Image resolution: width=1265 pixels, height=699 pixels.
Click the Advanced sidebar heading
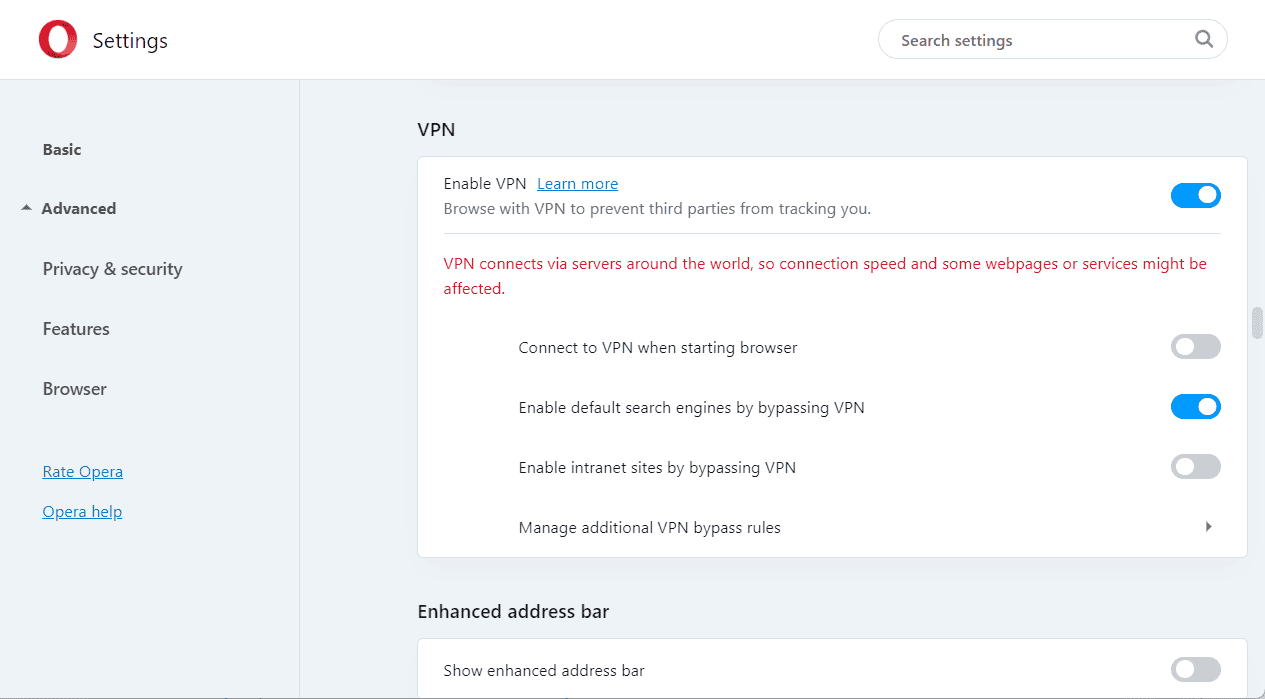(79, 208)
